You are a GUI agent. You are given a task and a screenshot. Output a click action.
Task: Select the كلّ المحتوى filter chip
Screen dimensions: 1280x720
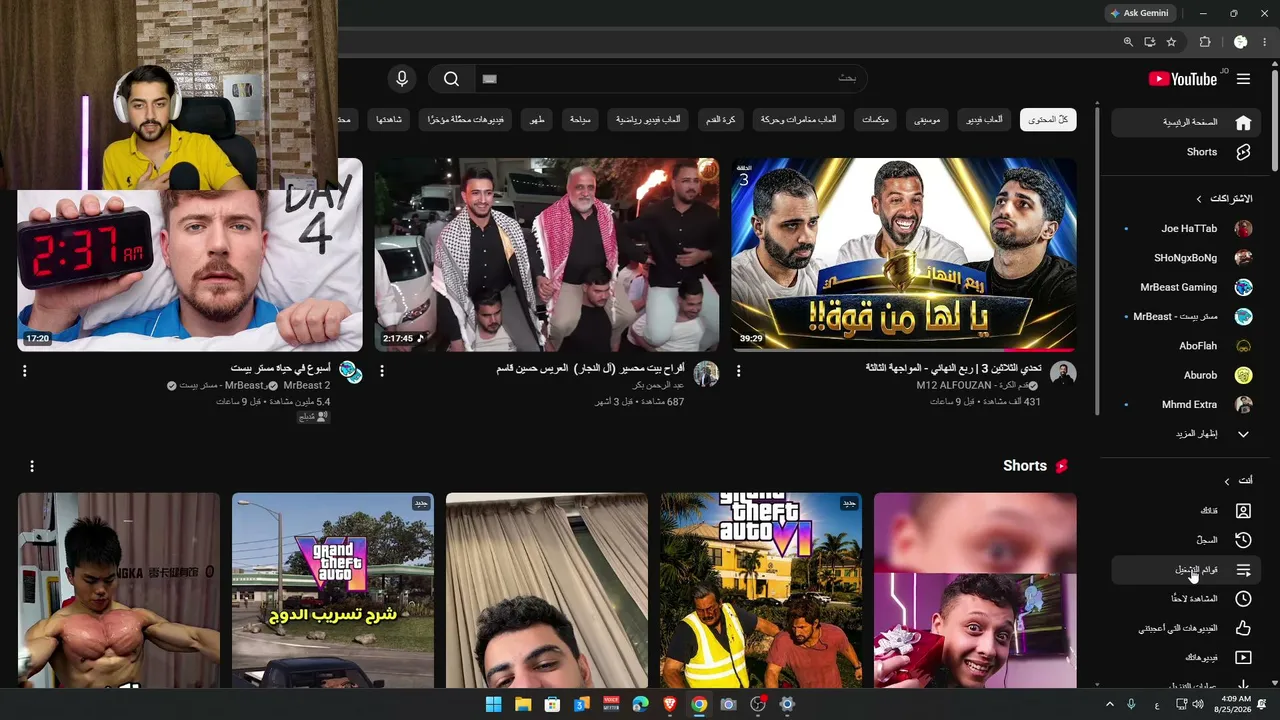1048,120
